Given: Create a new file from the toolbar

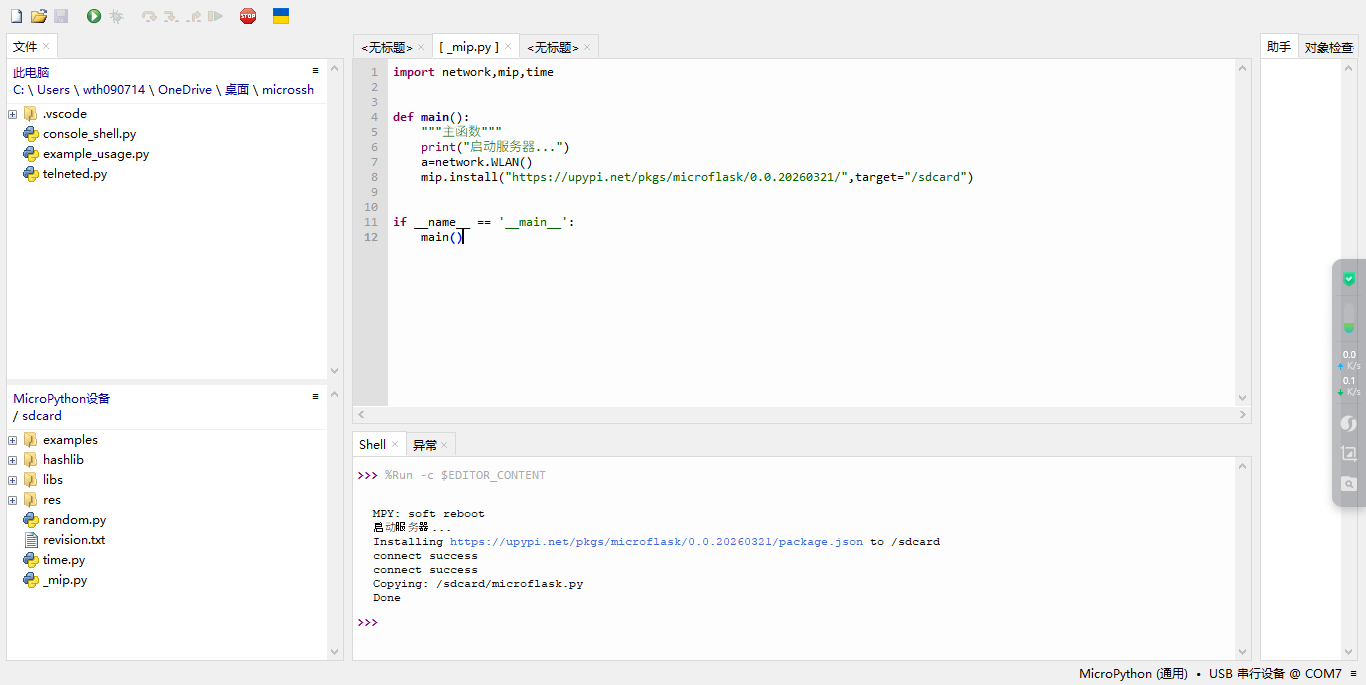Looking at the screenshot, I should [16, 16].
